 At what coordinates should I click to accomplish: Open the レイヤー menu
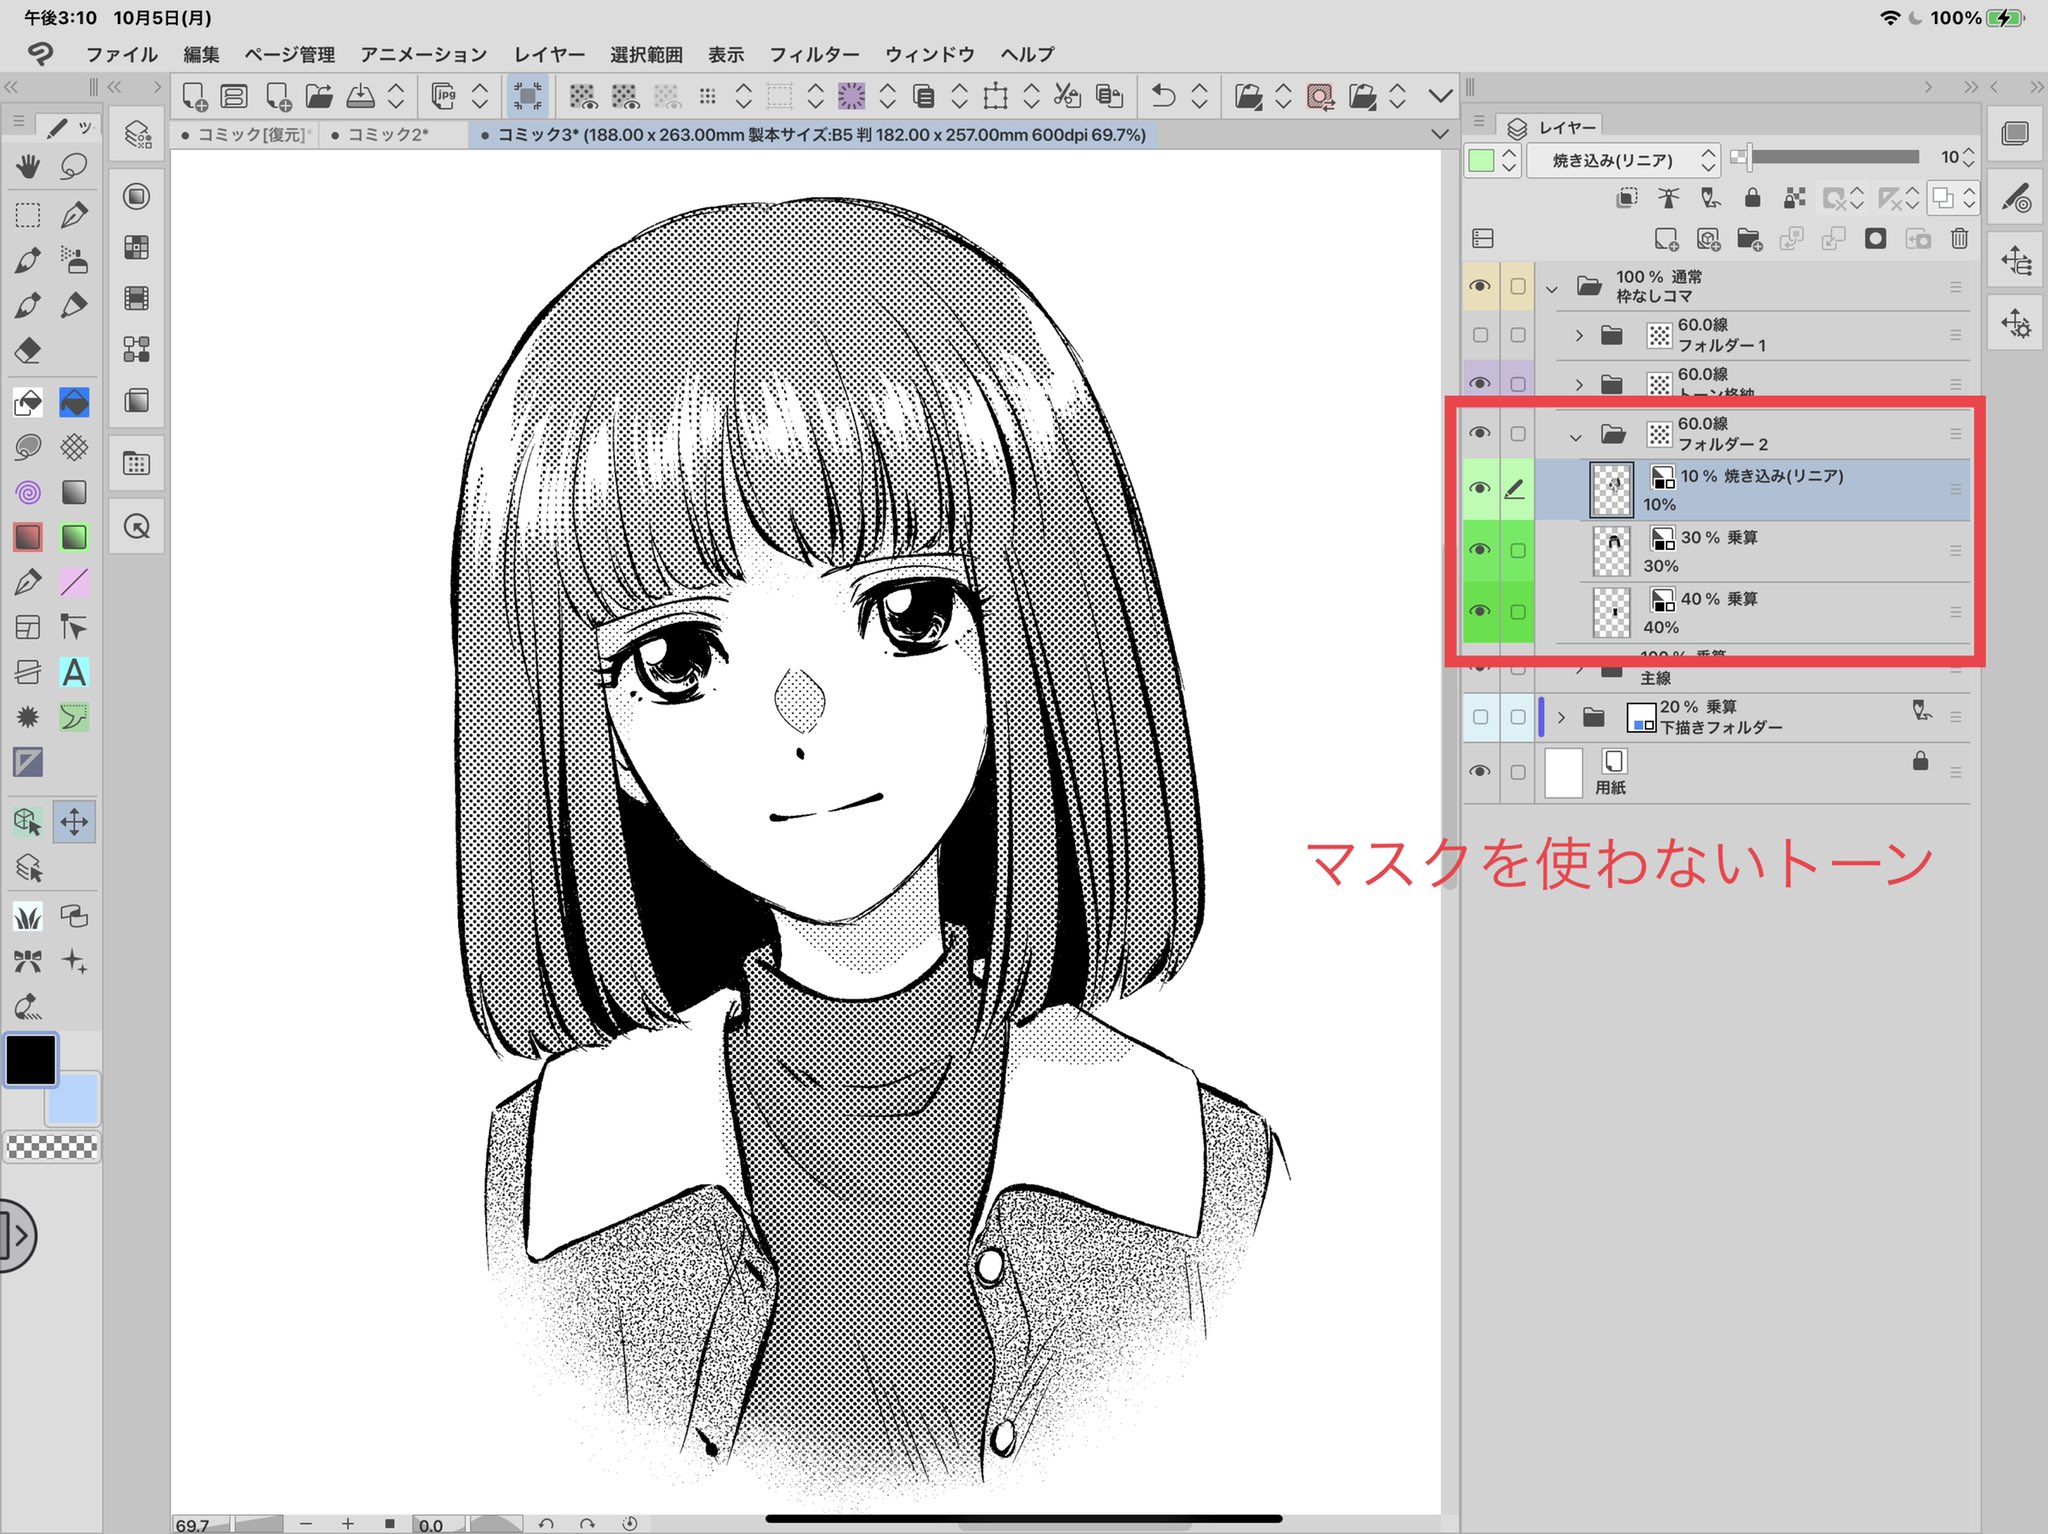point(549,54)
